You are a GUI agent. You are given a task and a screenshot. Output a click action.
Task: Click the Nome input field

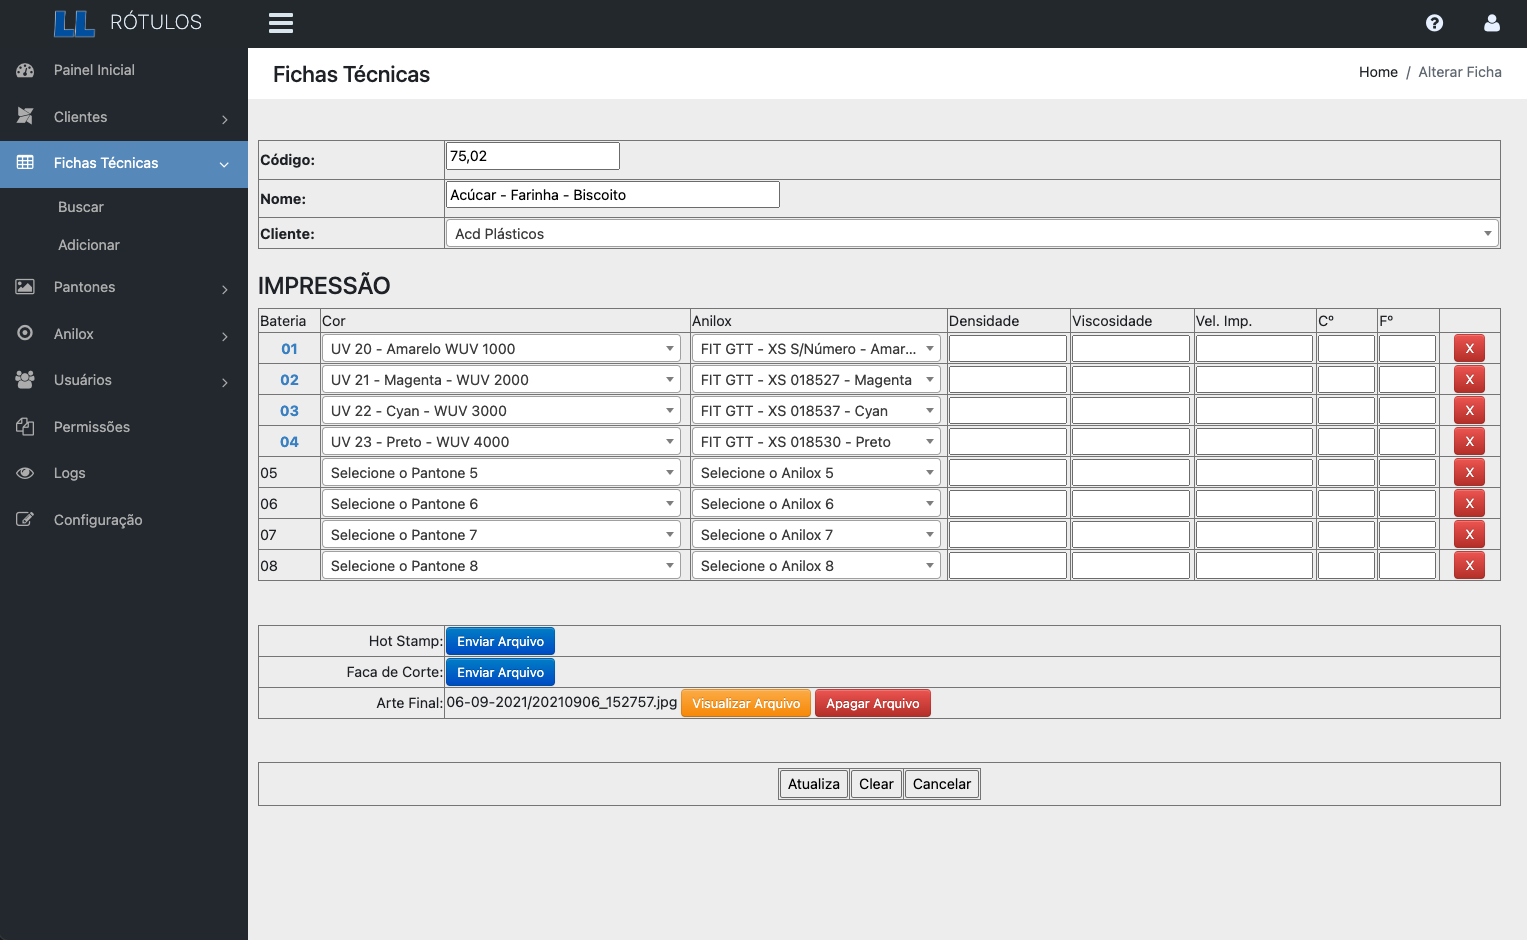coord(612,195)
